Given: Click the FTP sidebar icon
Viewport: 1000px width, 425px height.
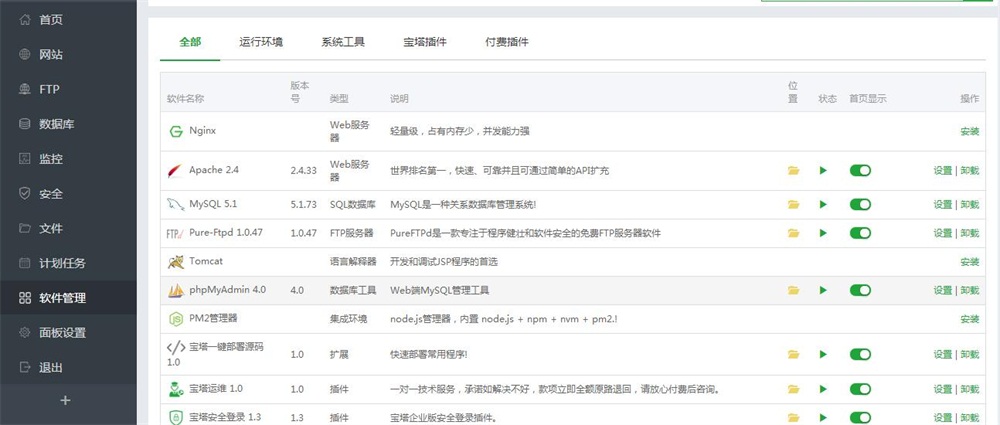Looking at the screenshot, I should pyautogui.click(x=25, y=89).
